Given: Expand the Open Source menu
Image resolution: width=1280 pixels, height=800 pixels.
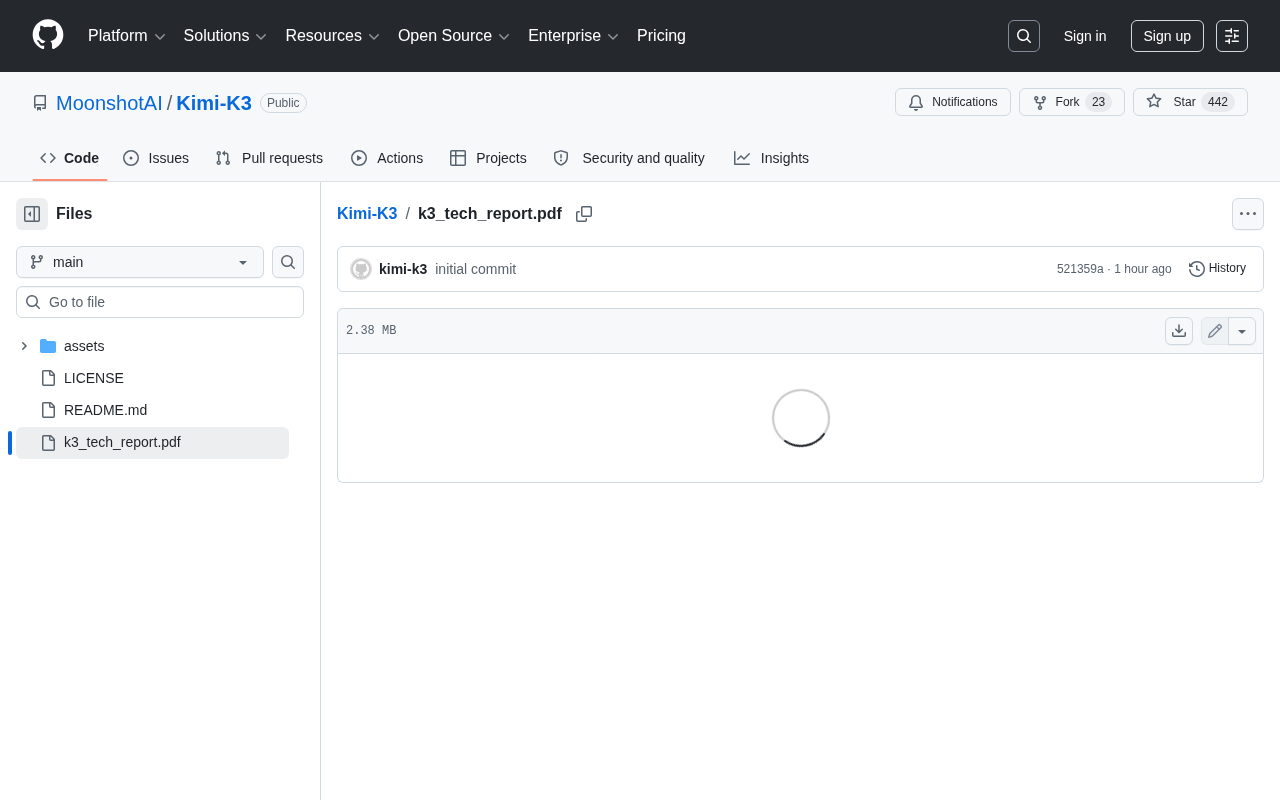Looking at the screenshot, I should point(453,36).
